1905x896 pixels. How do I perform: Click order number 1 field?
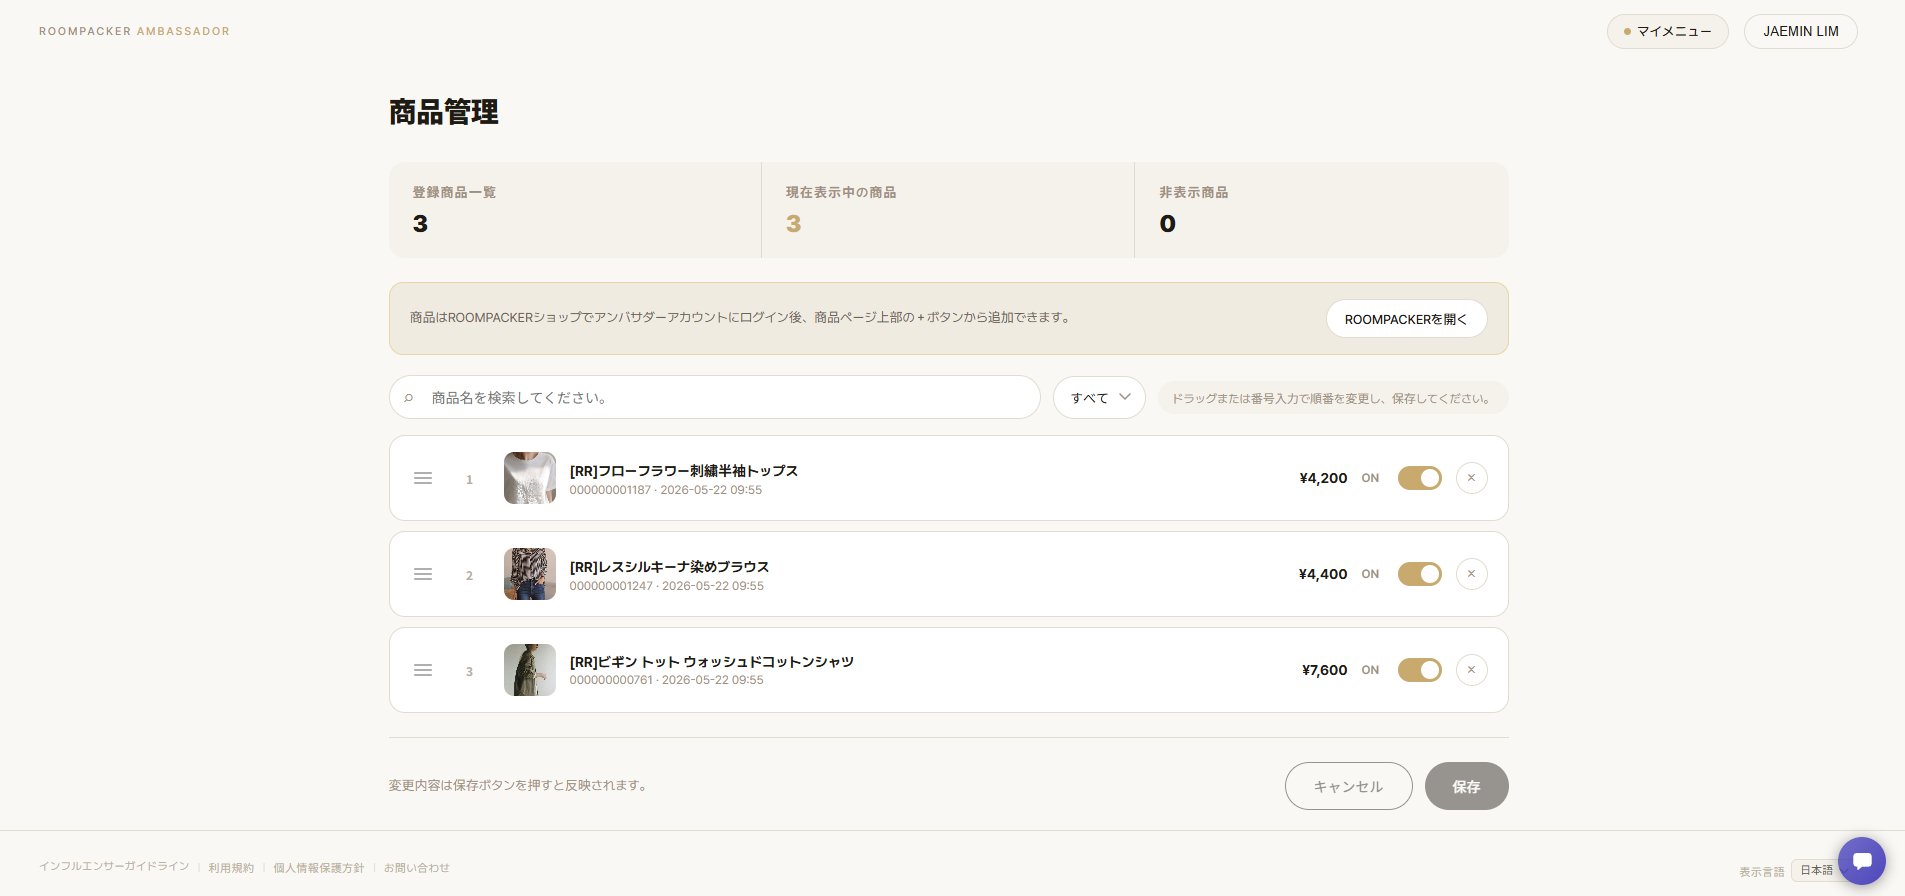click(x=469, y=479)
